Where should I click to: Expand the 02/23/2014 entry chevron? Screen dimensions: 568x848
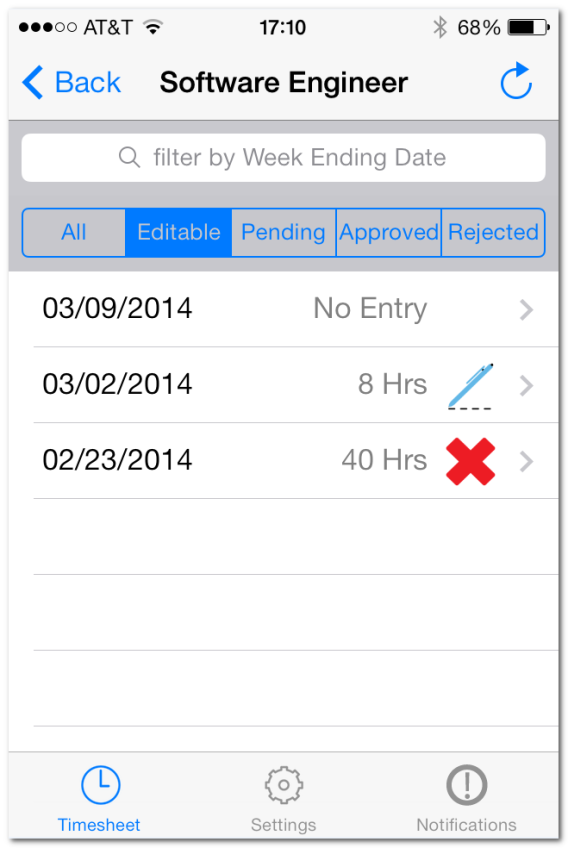(x=526, y=462)
